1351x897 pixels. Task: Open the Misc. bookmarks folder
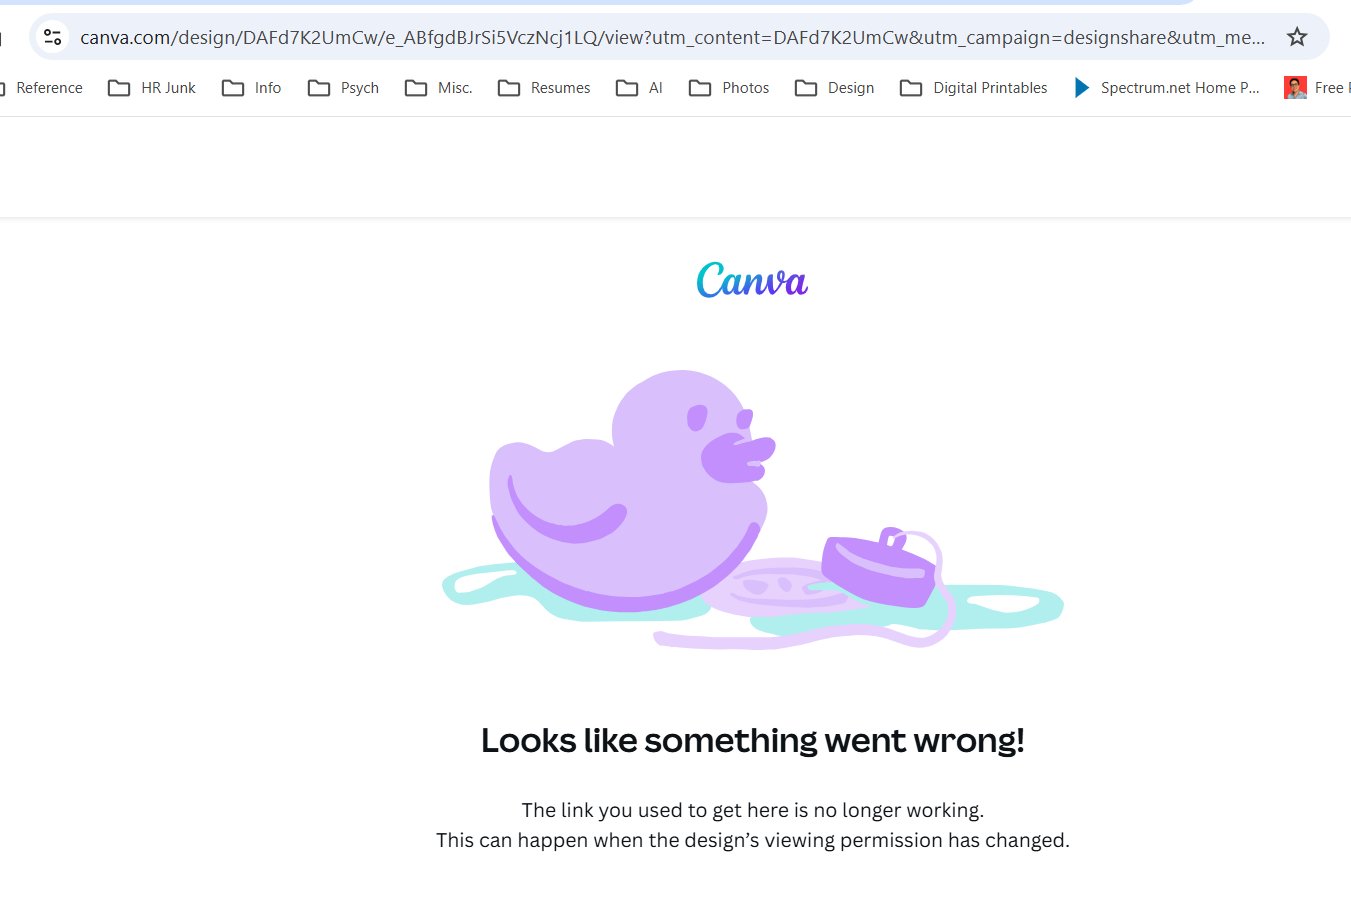click(439, 88)
